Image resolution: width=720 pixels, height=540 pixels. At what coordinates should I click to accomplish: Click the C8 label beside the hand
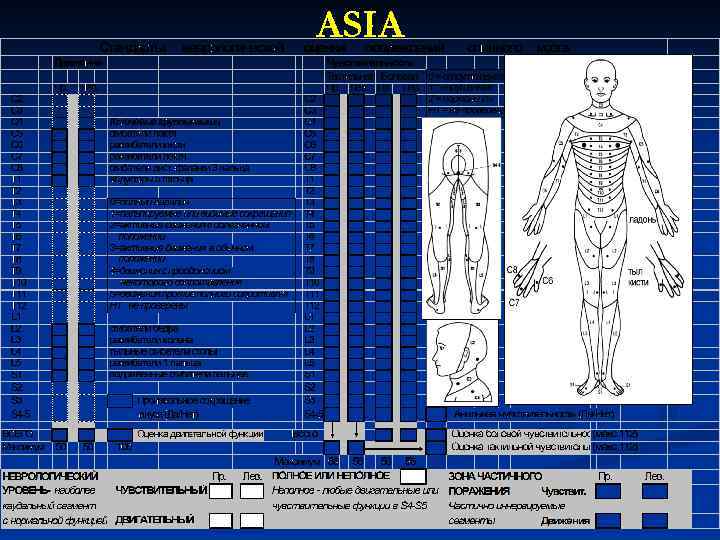pyautogui.click(x=512, y=270)
